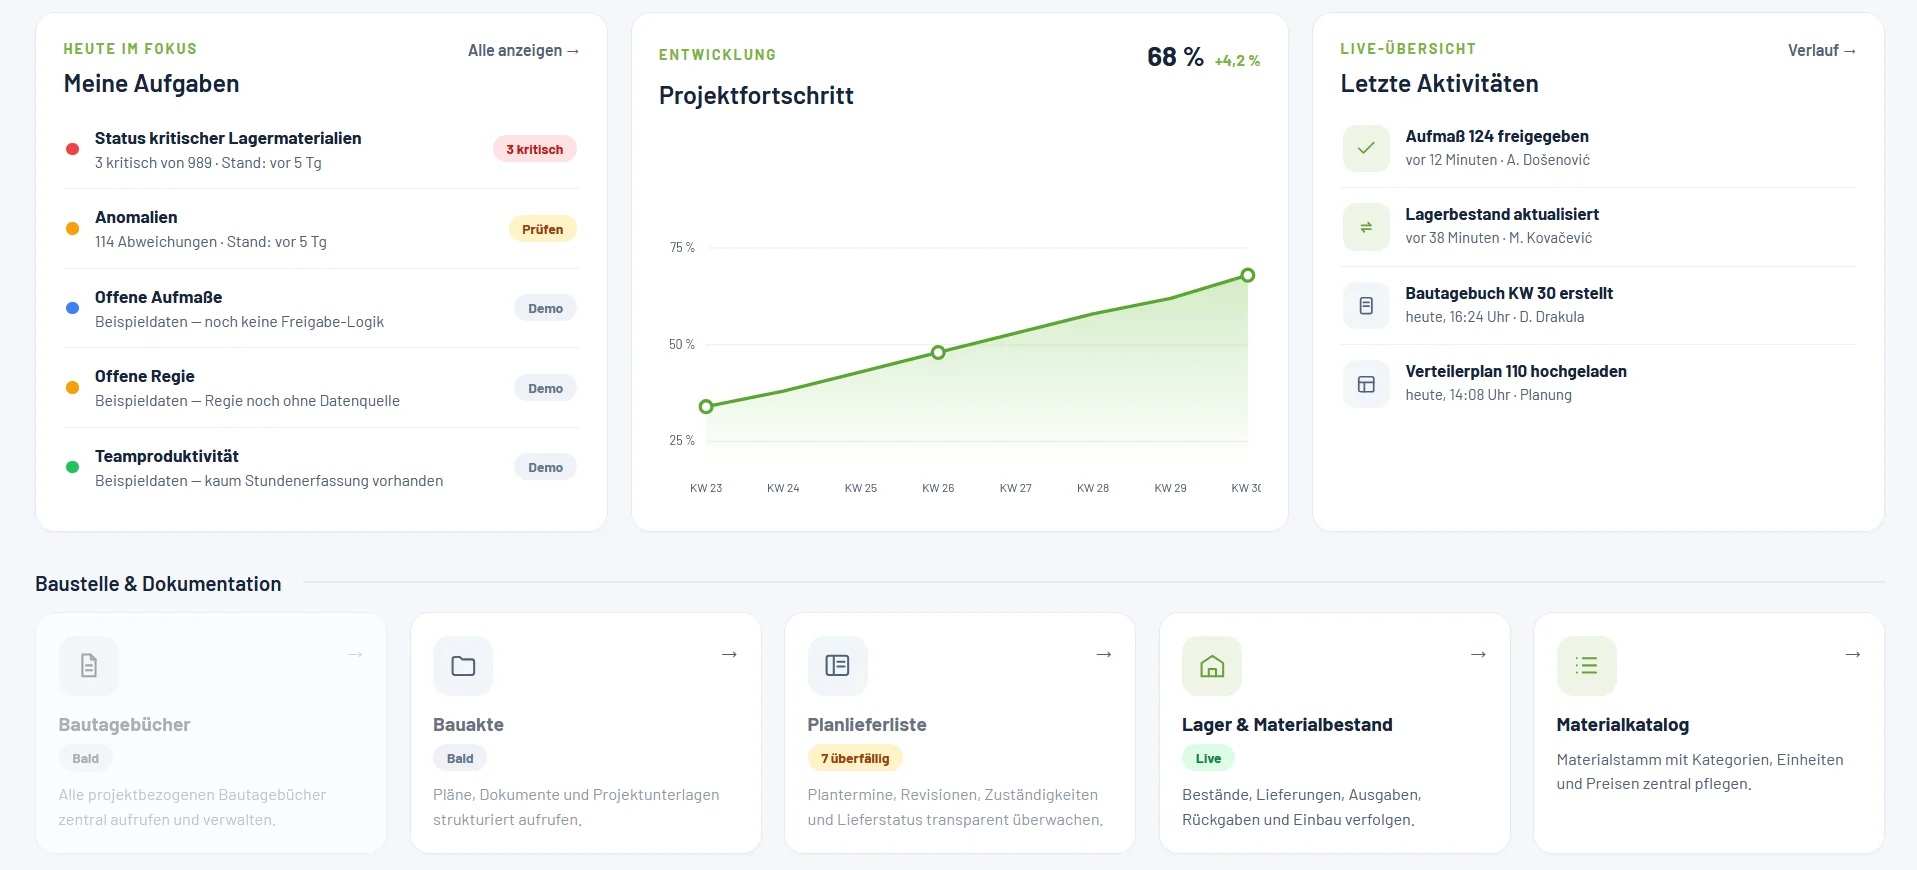This screenshot has width=1917, height=870.
Task: Click the green status dot for Teamproduktivität
Action: tap(72, 467)
